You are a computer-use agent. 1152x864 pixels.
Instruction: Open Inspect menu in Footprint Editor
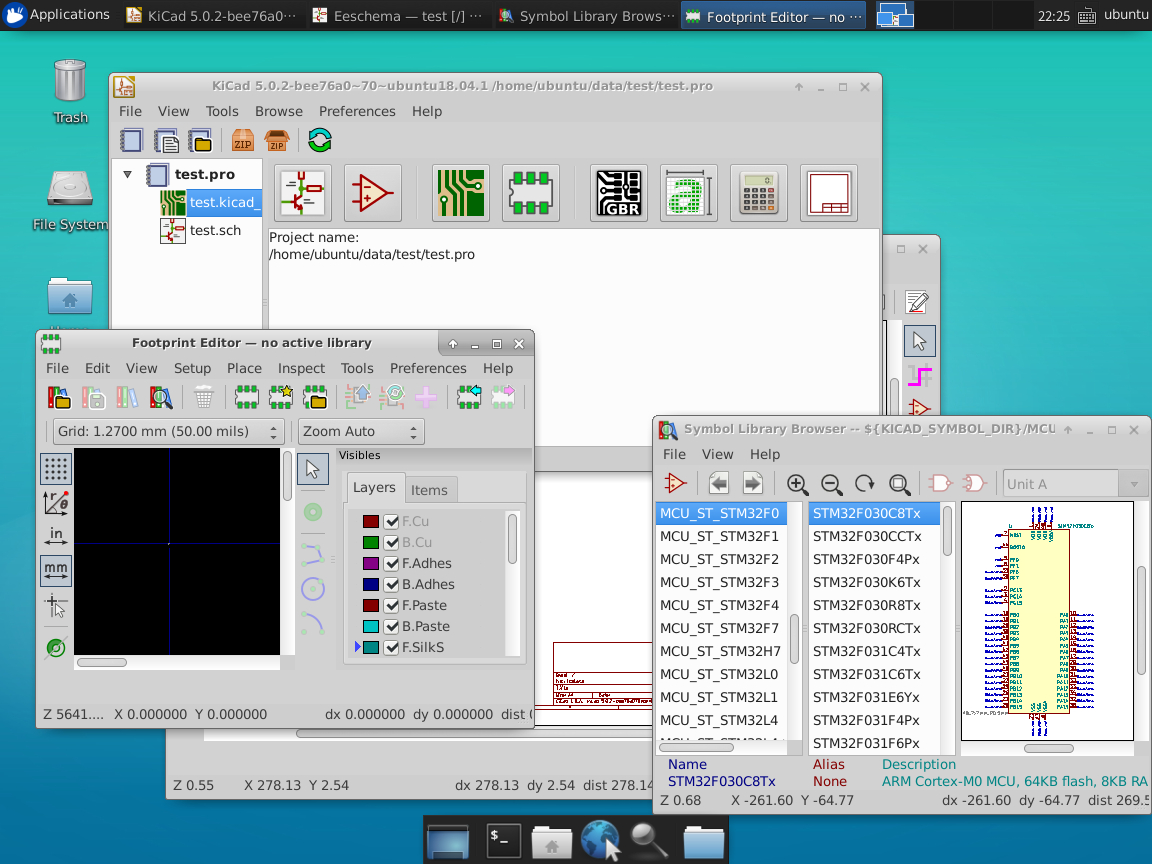point(300,368)
